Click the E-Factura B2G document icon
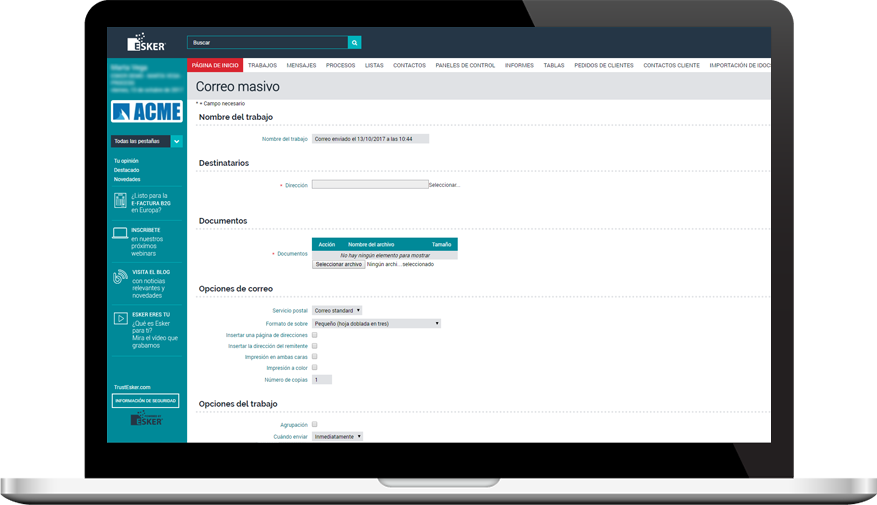Viewport: 877px width, 505px height. (x=120, y=201)
